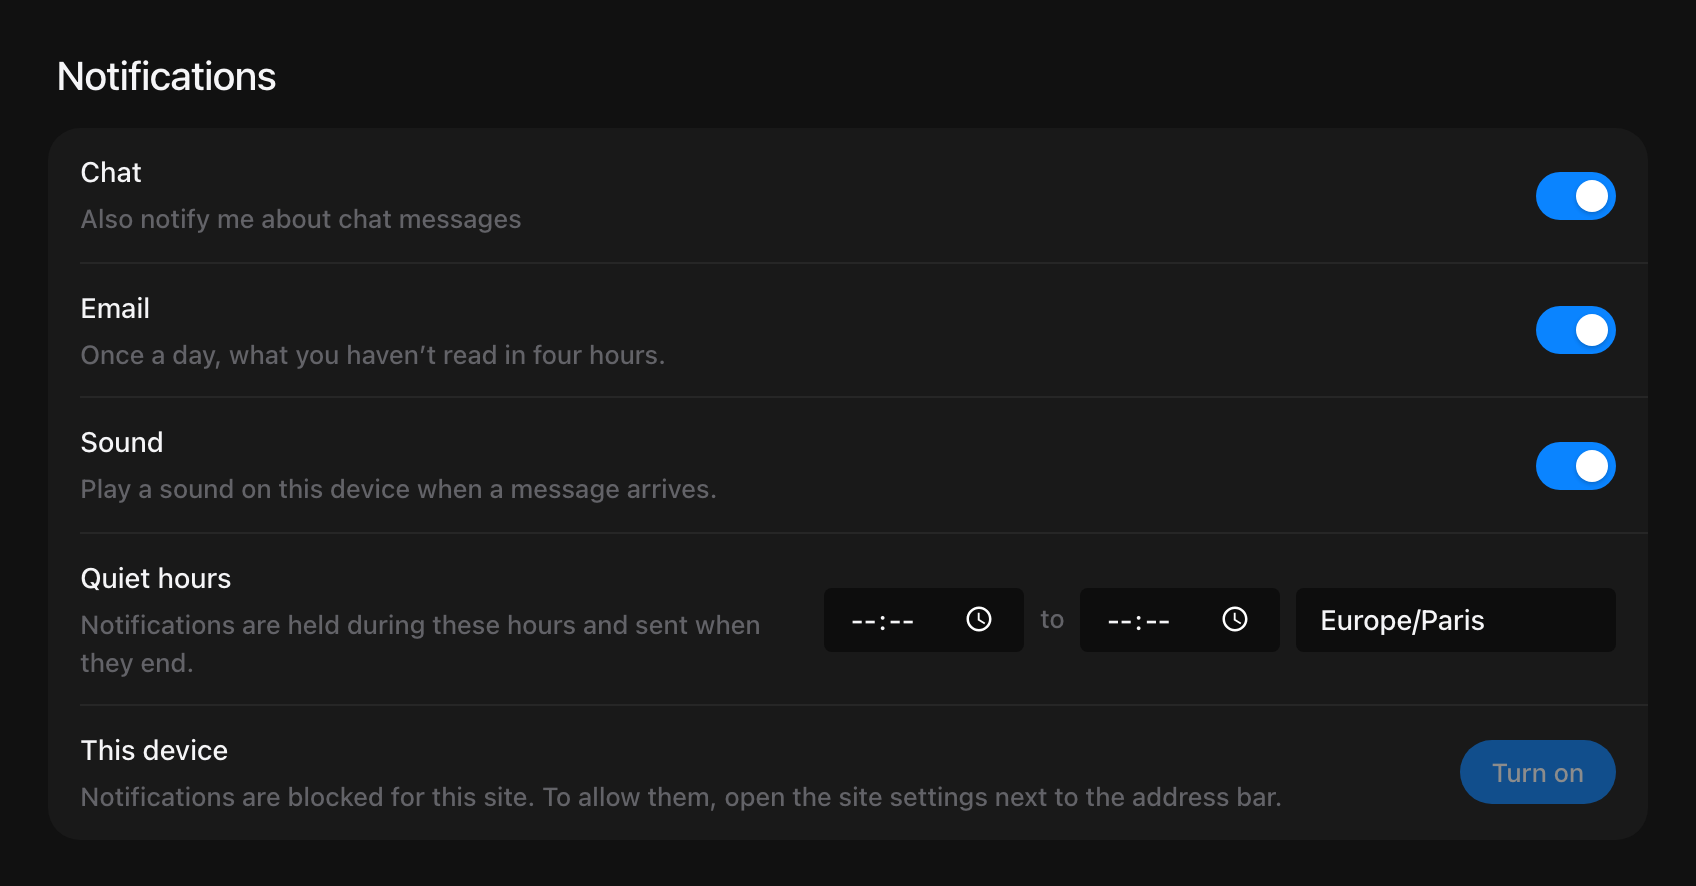The height and width of the screenshot is (886, 1696).
Task: Click the 'to' separator between time fields
Action: point(1052,620)
